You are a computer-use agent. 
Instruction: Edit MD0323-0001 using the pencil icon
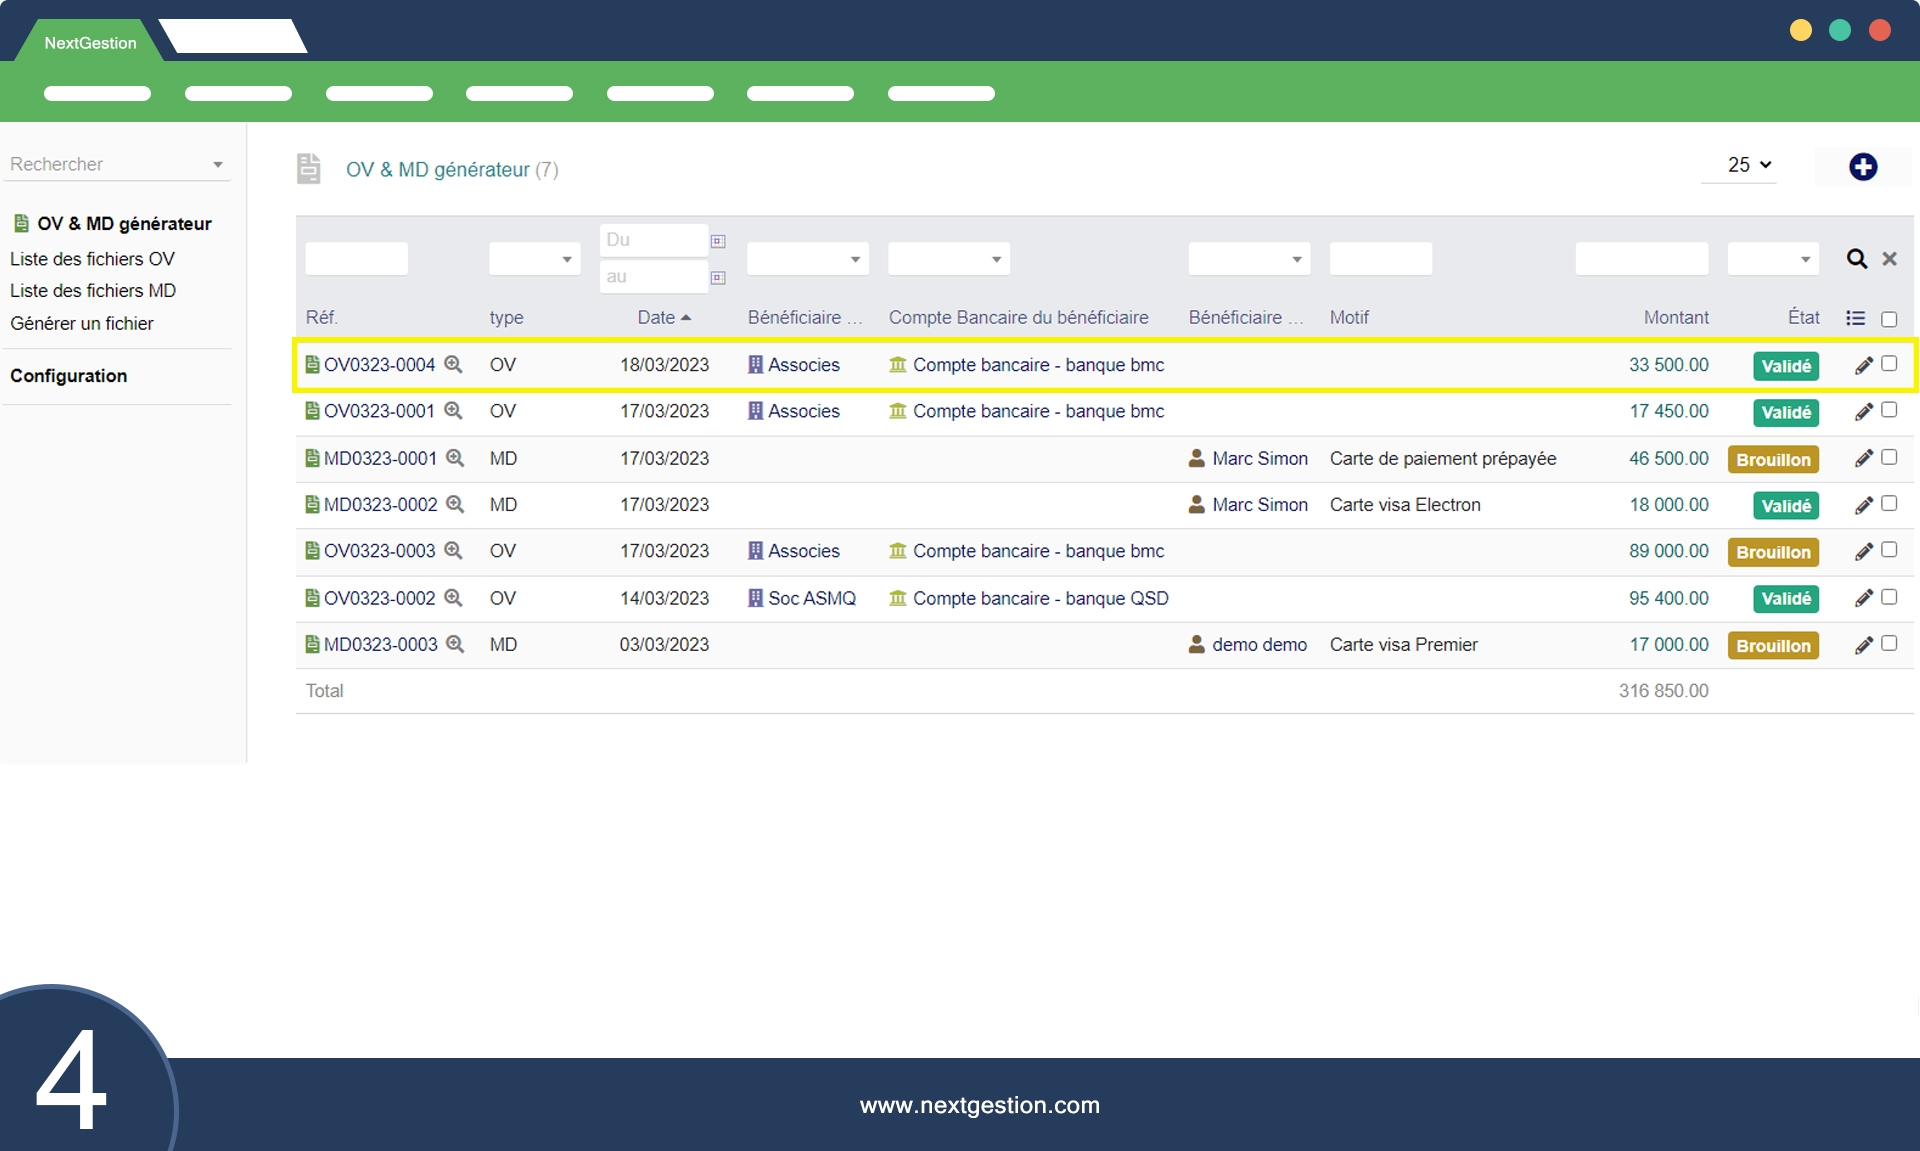pos(1863,459)
